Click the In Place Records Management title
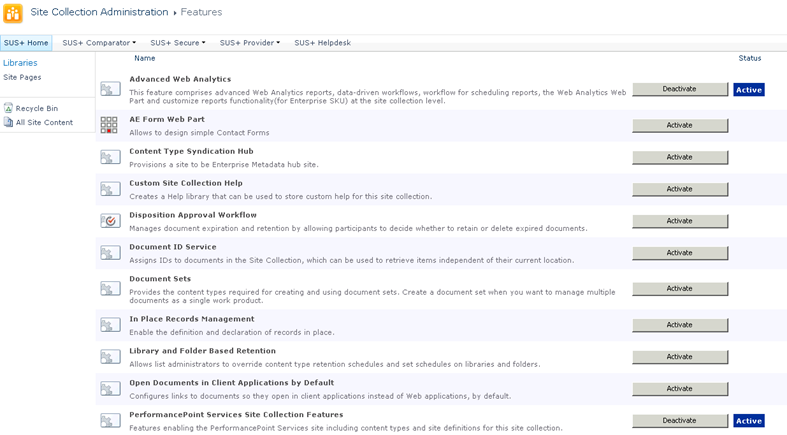Viewport: 787px width, 435px height. [x=192, y=319]
